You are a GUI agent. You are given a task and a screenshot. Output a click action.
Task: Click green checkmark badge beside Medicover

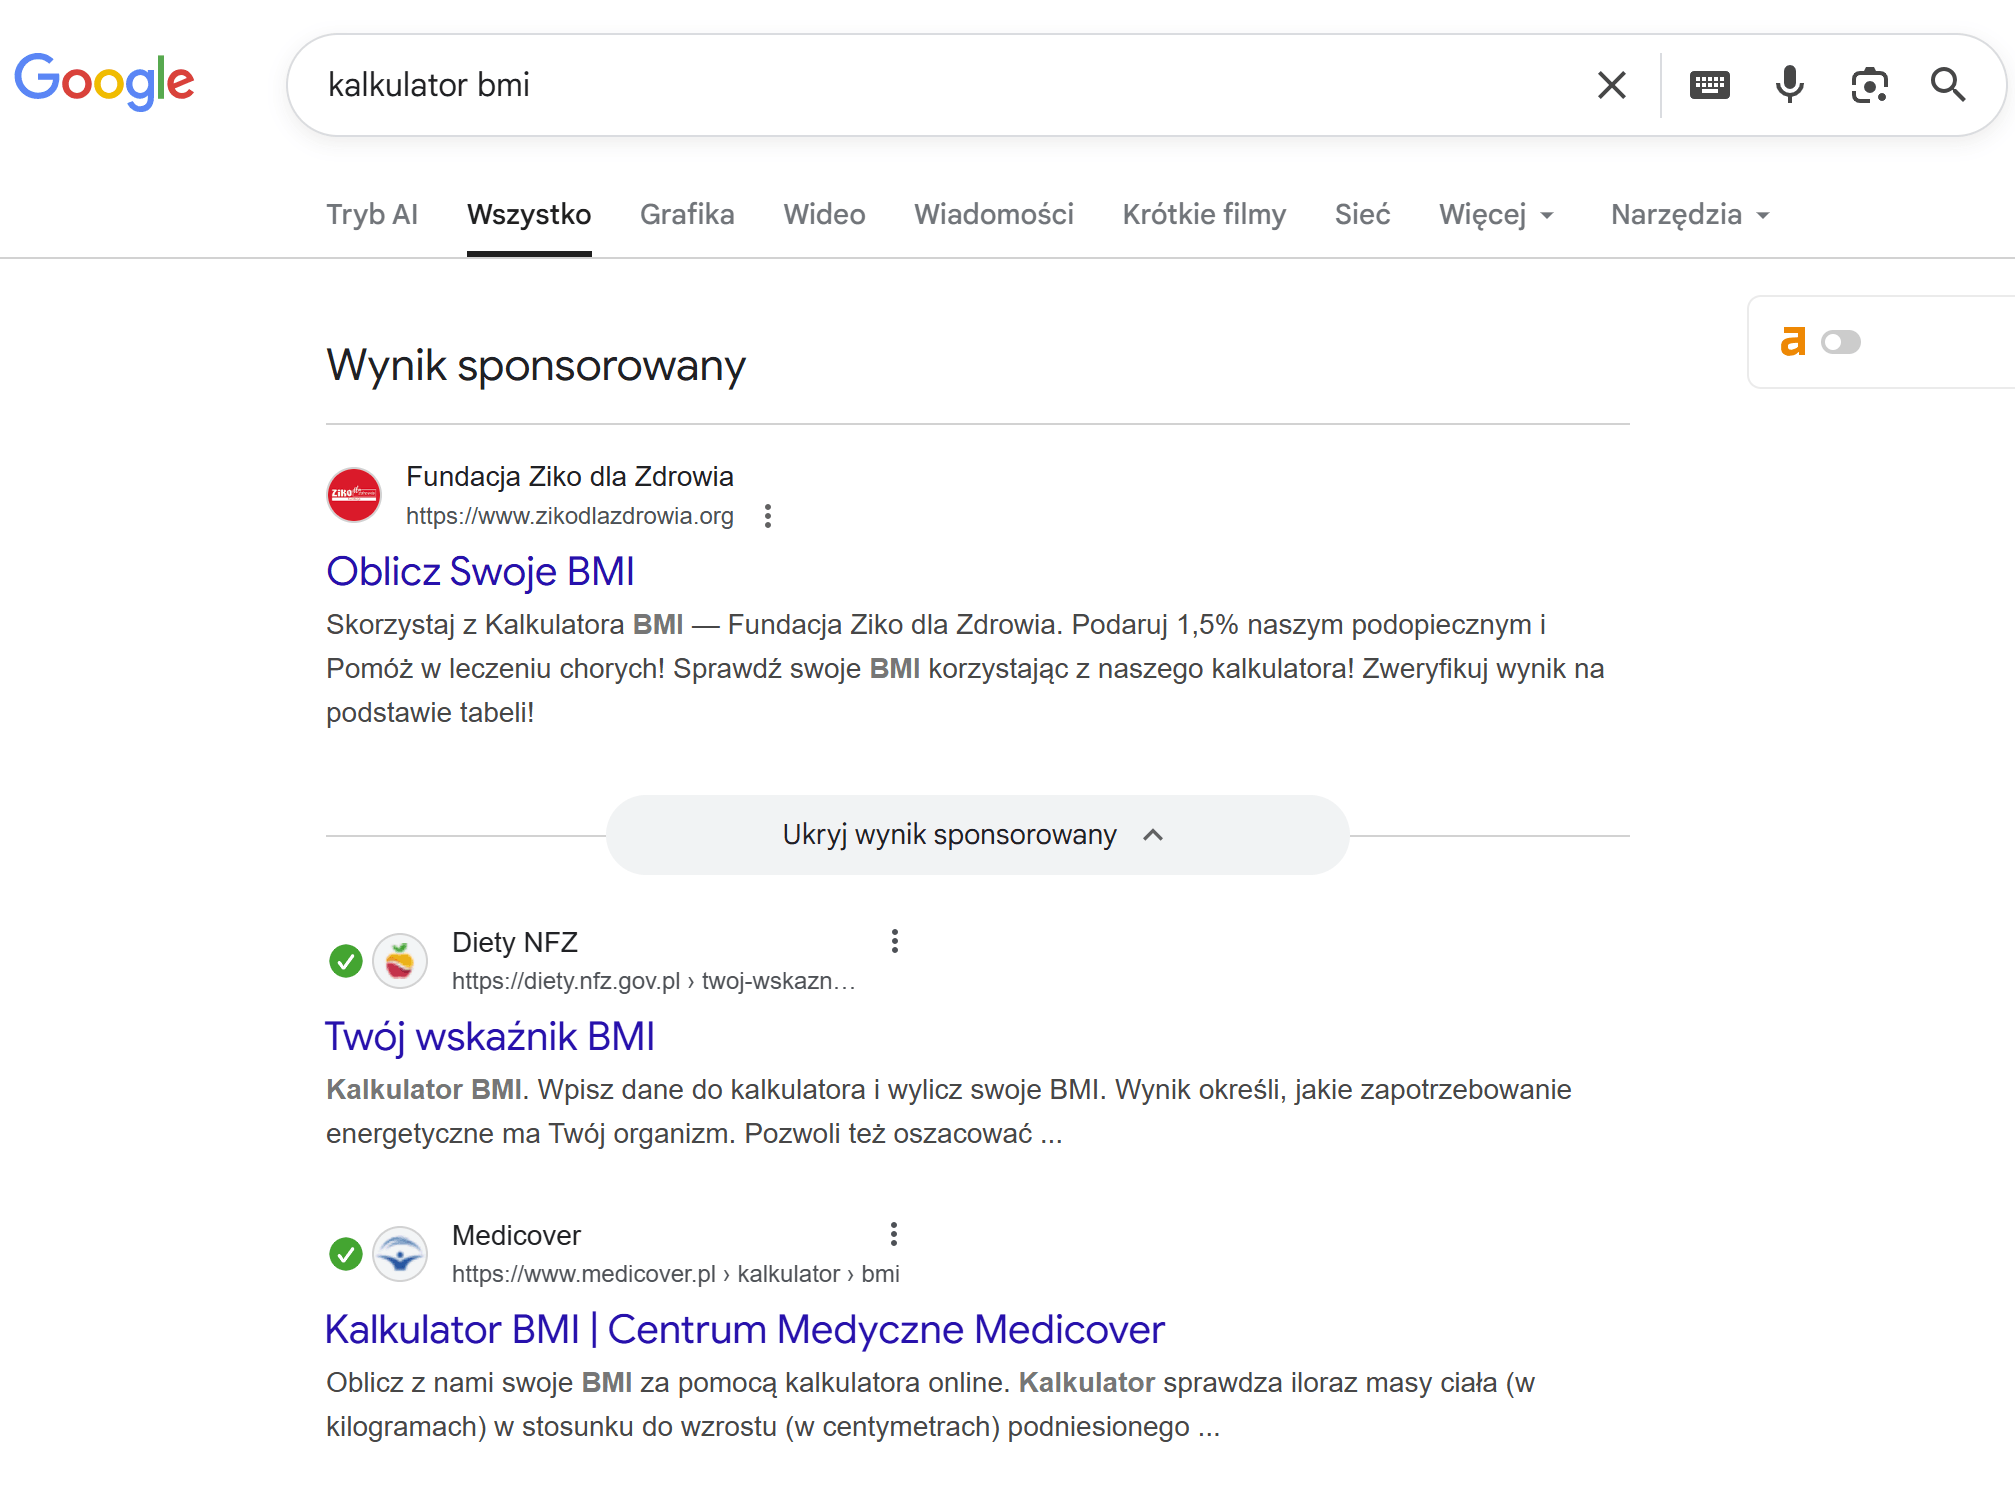(346, 1254)
